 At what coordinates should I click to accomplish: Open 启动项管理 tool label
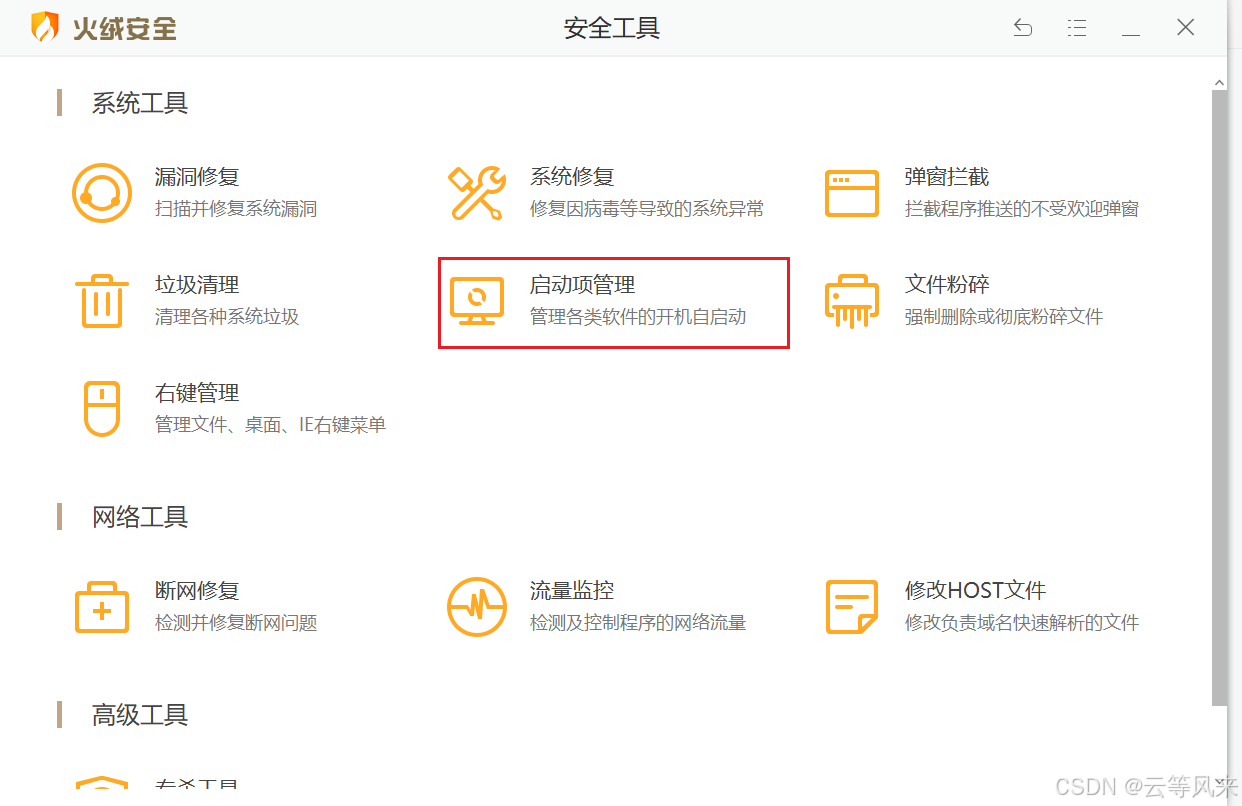(x=582, y=285)
